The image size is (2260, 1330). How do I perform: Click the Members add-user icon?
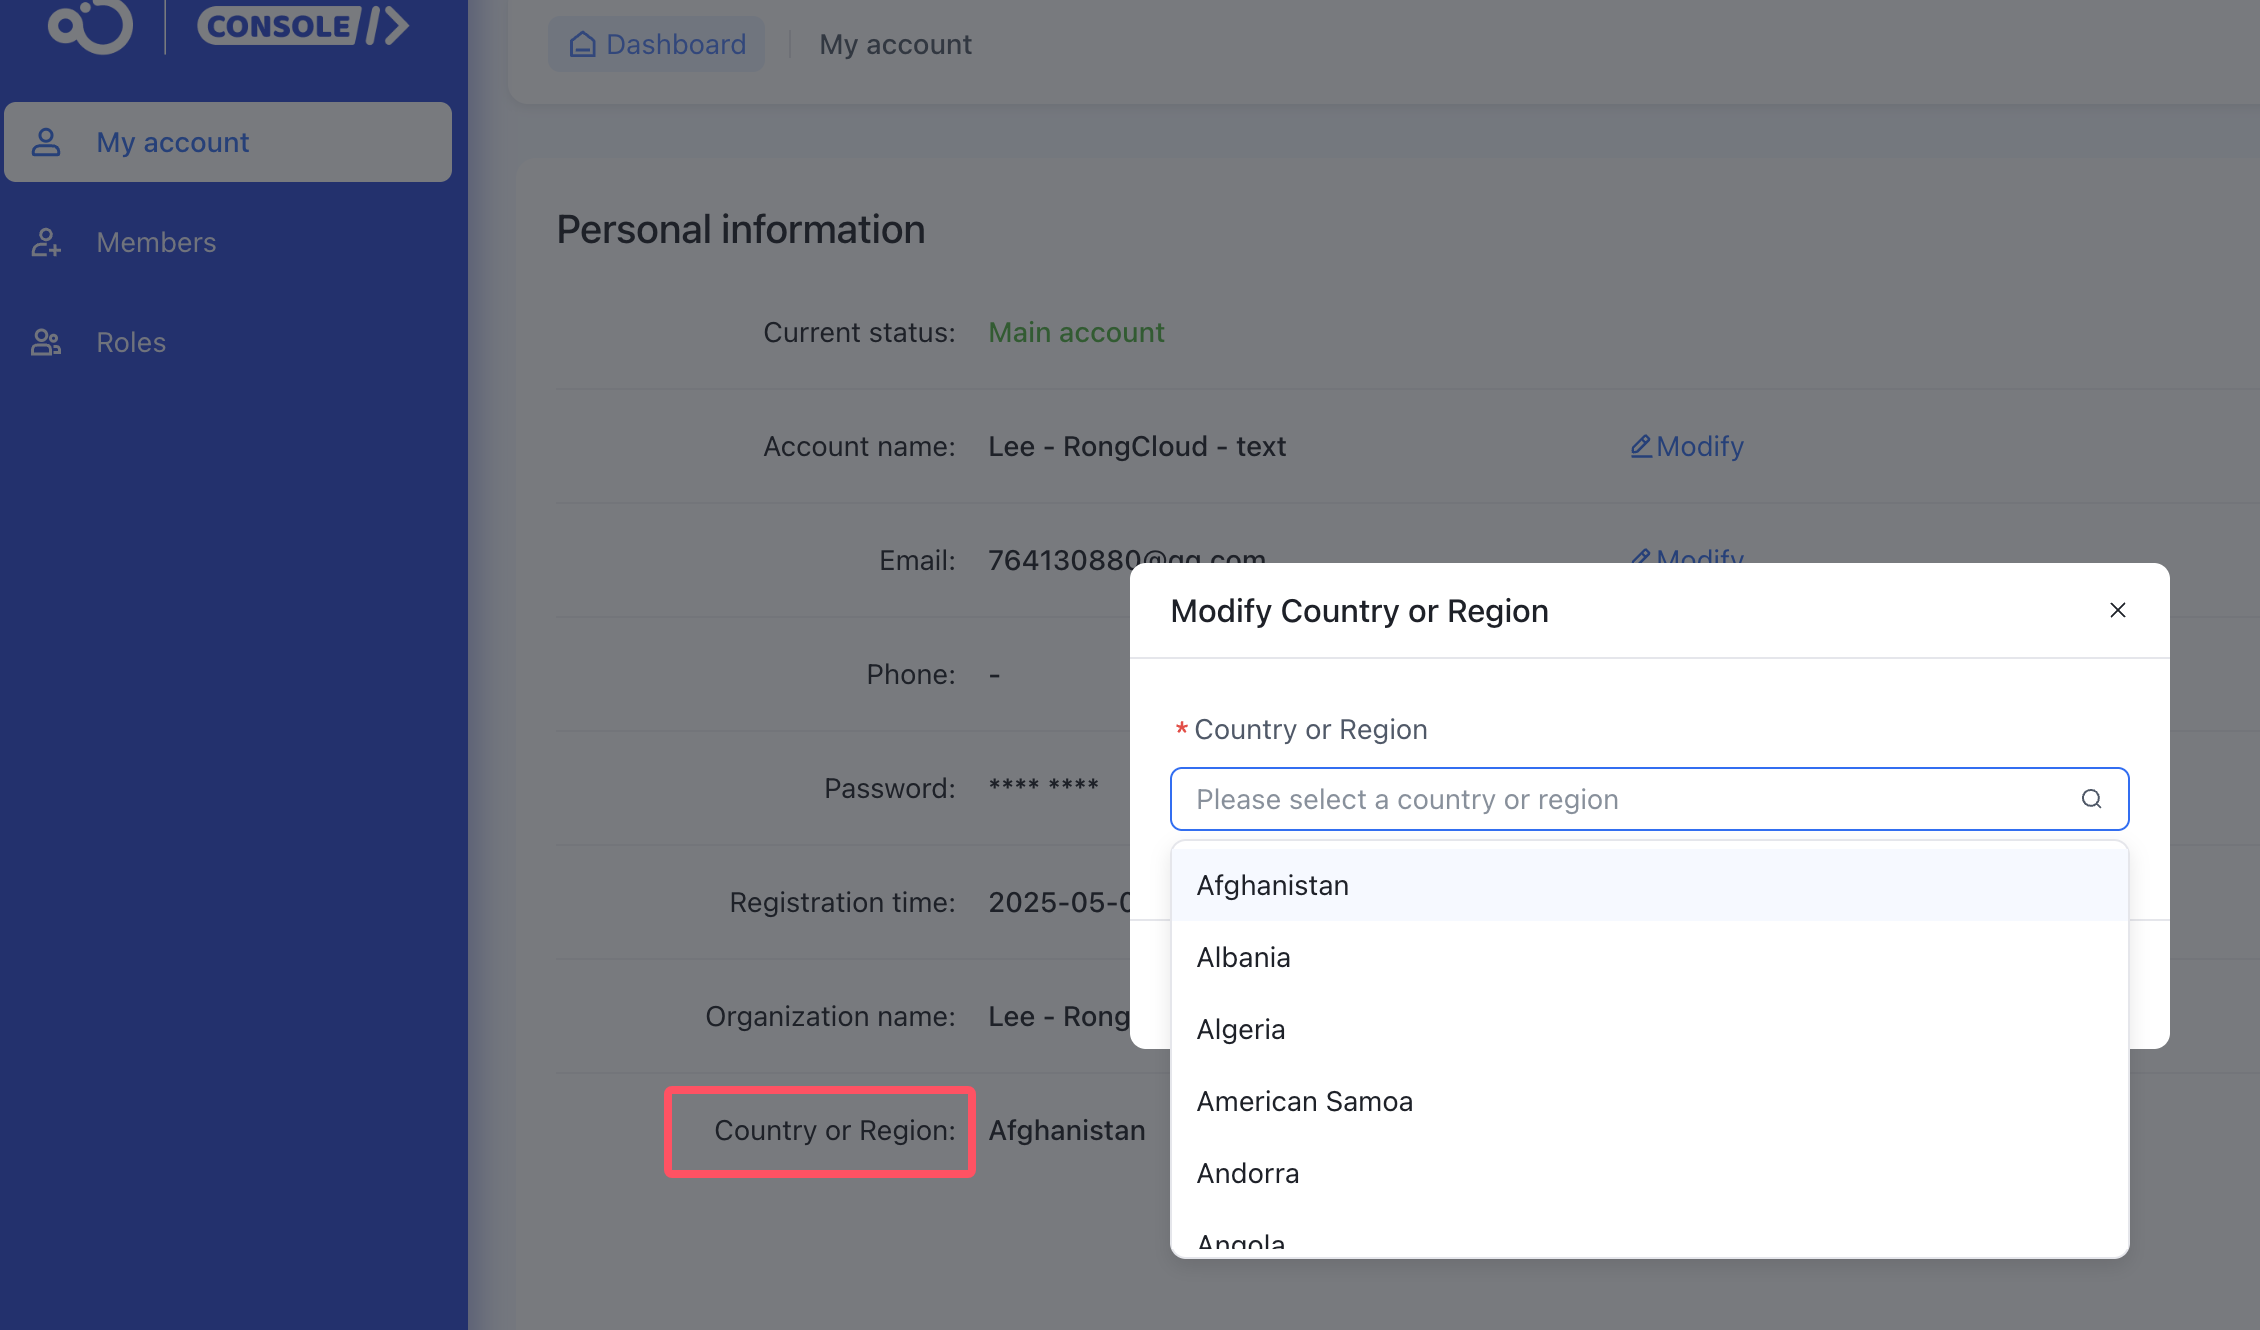click(46, 242)
